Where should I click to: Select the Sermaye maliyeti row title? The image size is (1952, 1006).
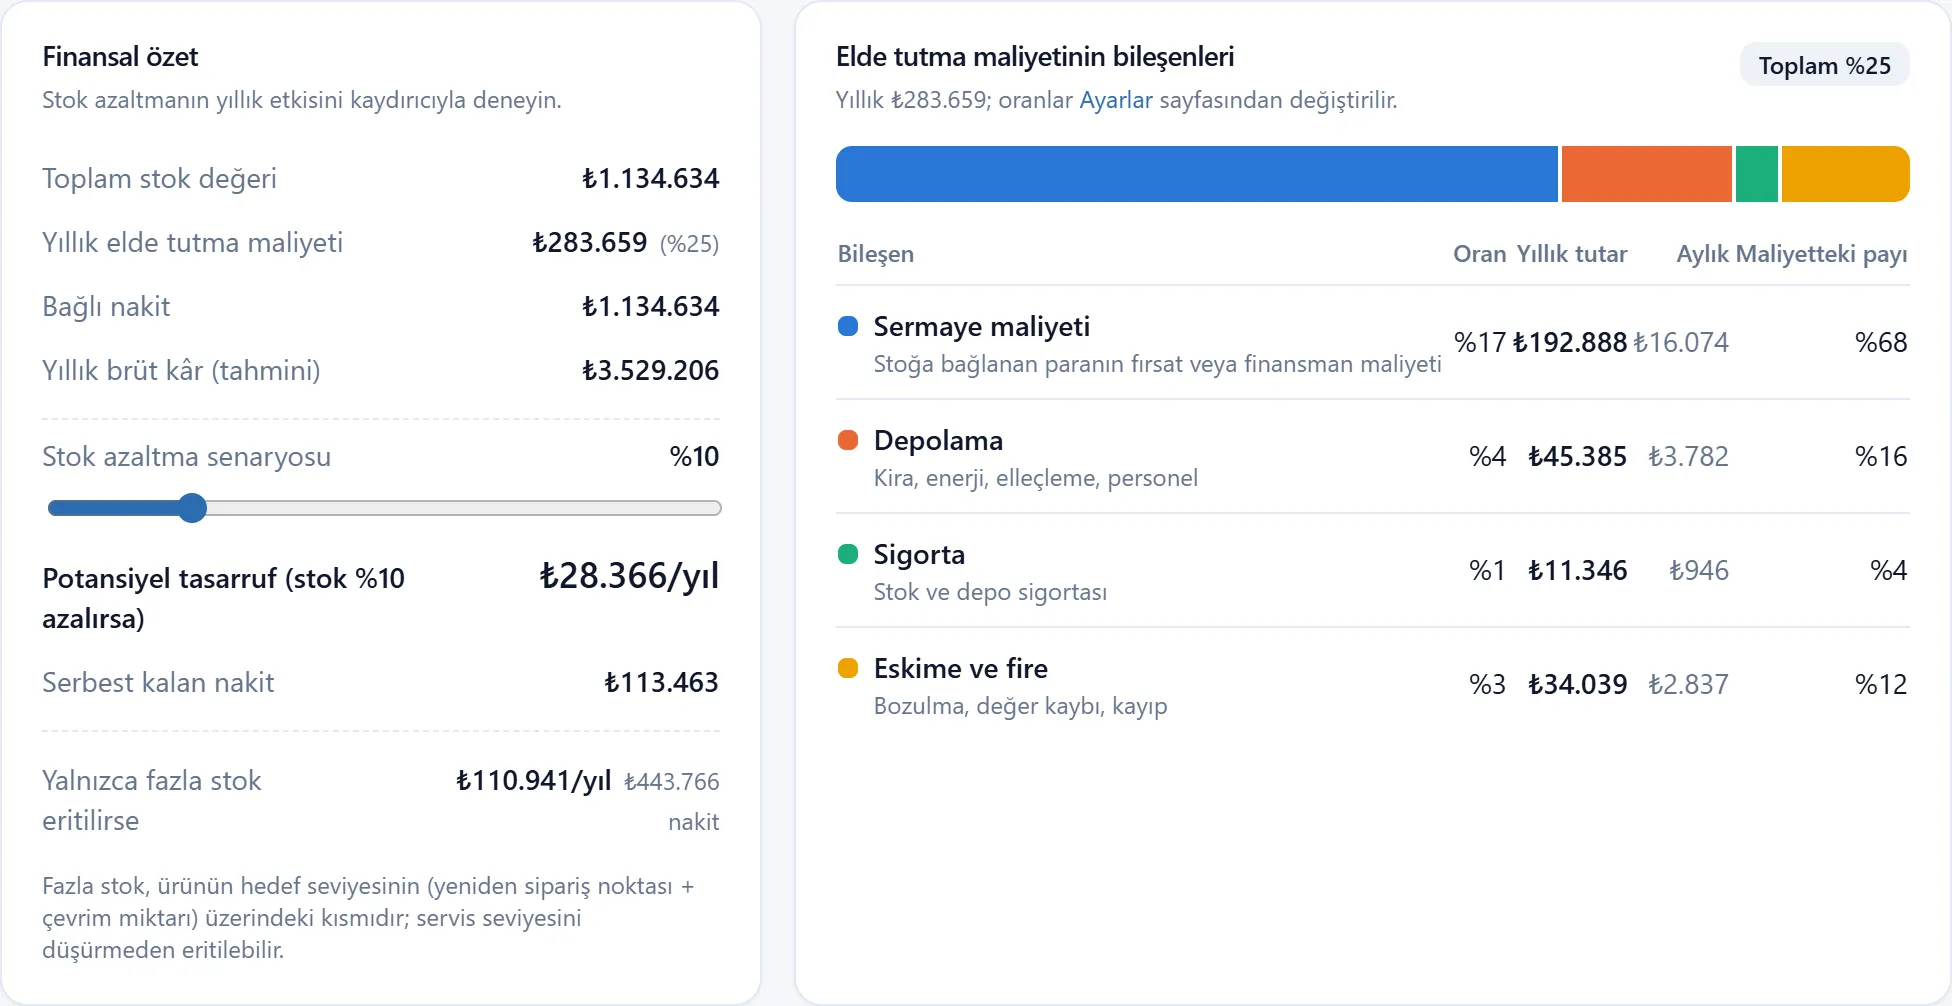(982, 327)
